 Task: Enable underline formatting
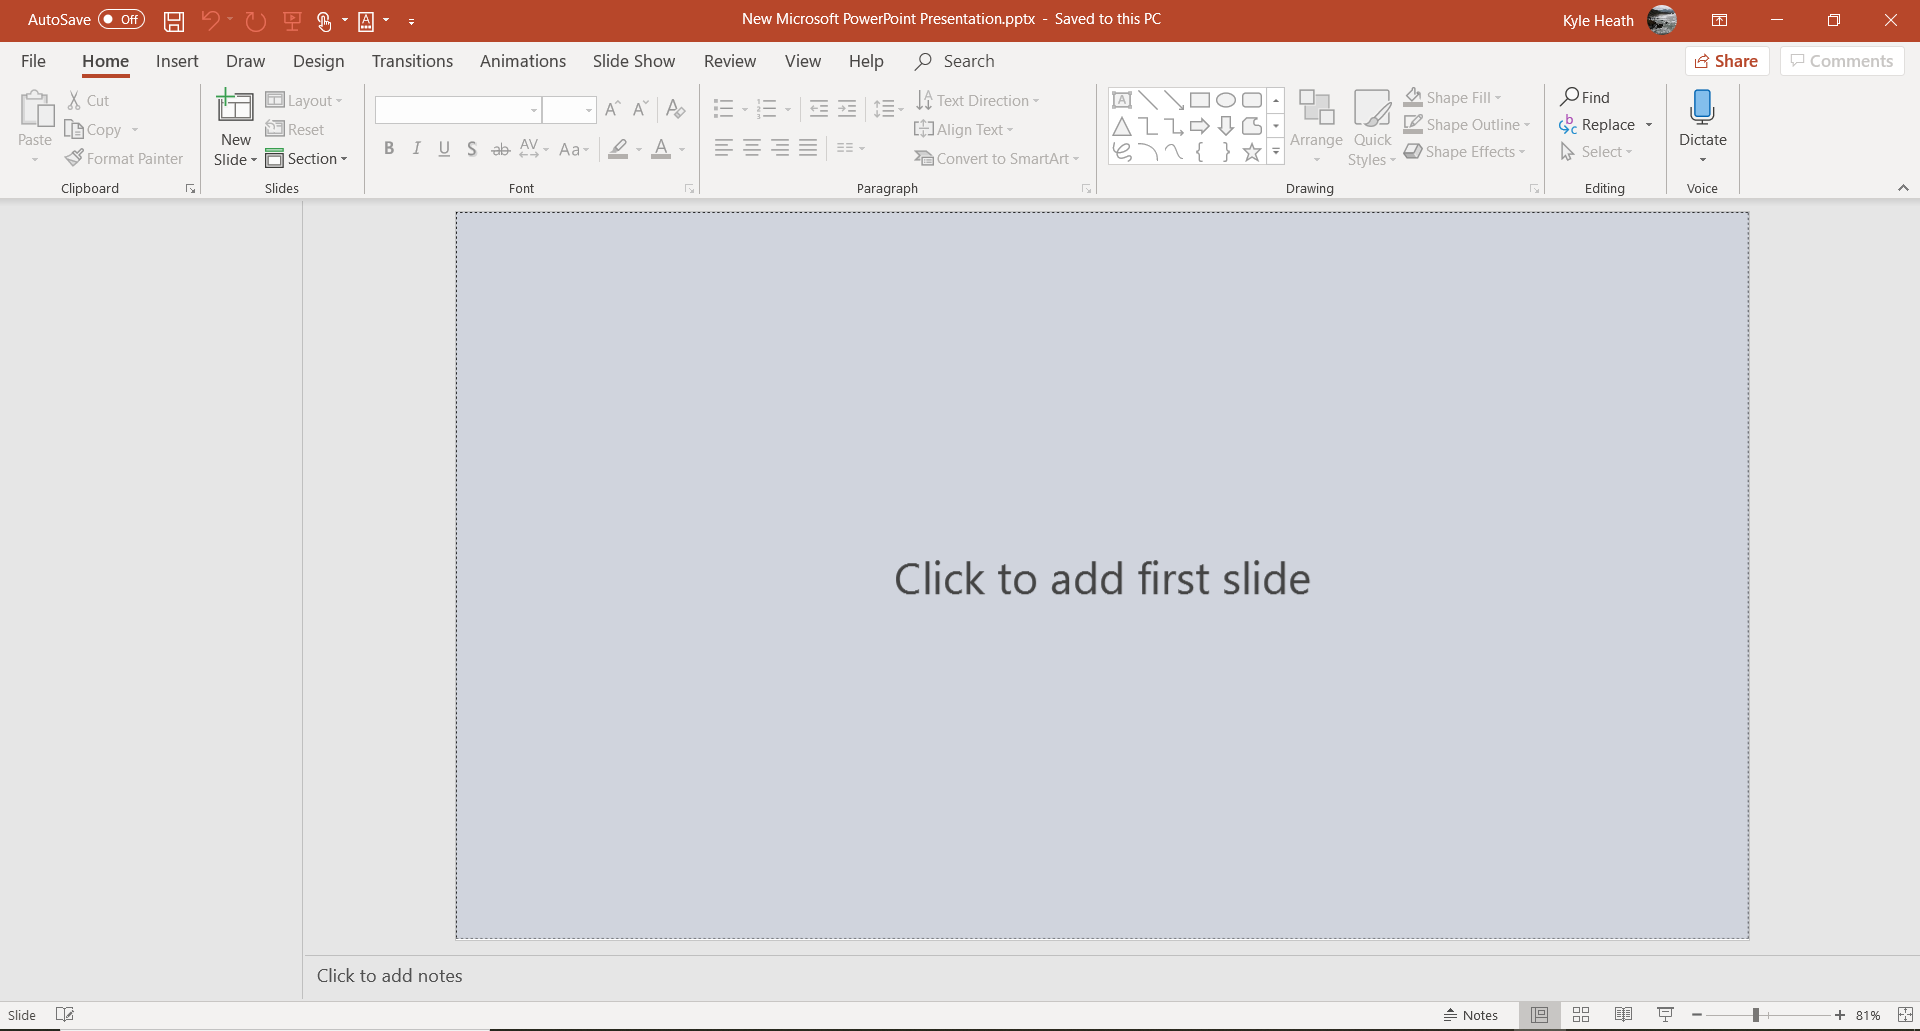tap(444, 148)
